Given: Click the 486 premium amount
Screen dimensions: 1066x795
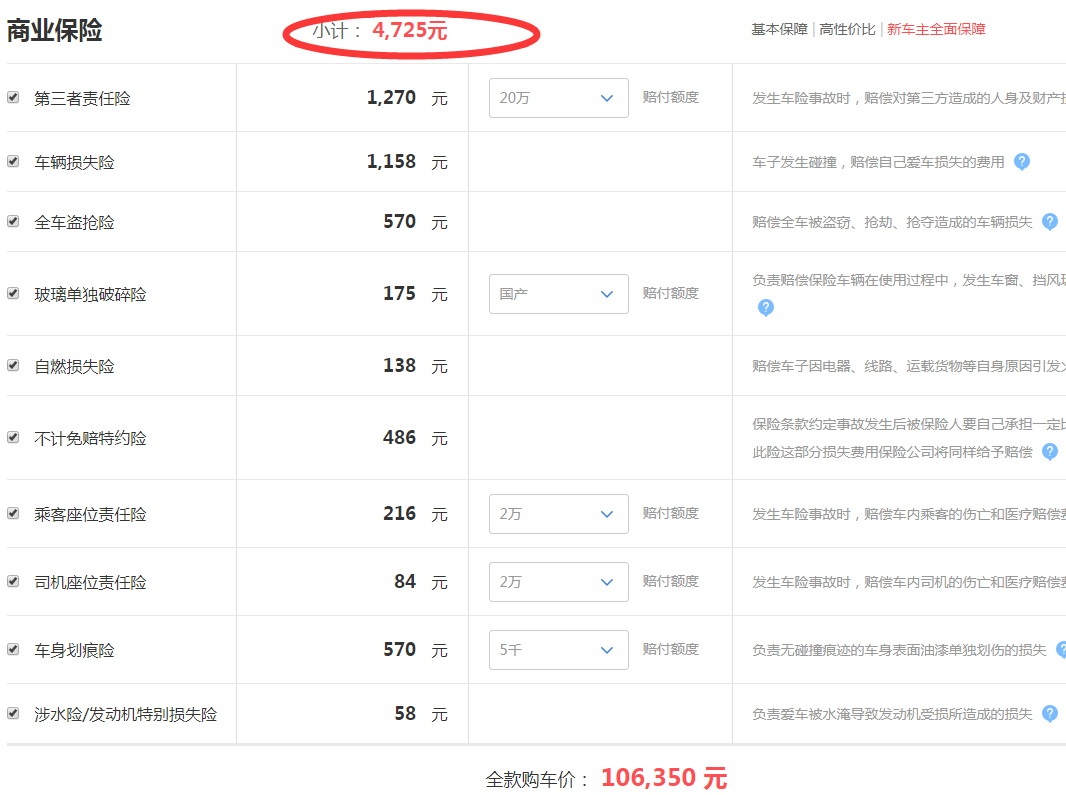Looking at the screenshot, I should pyautogui.click(x=399, y=438).
